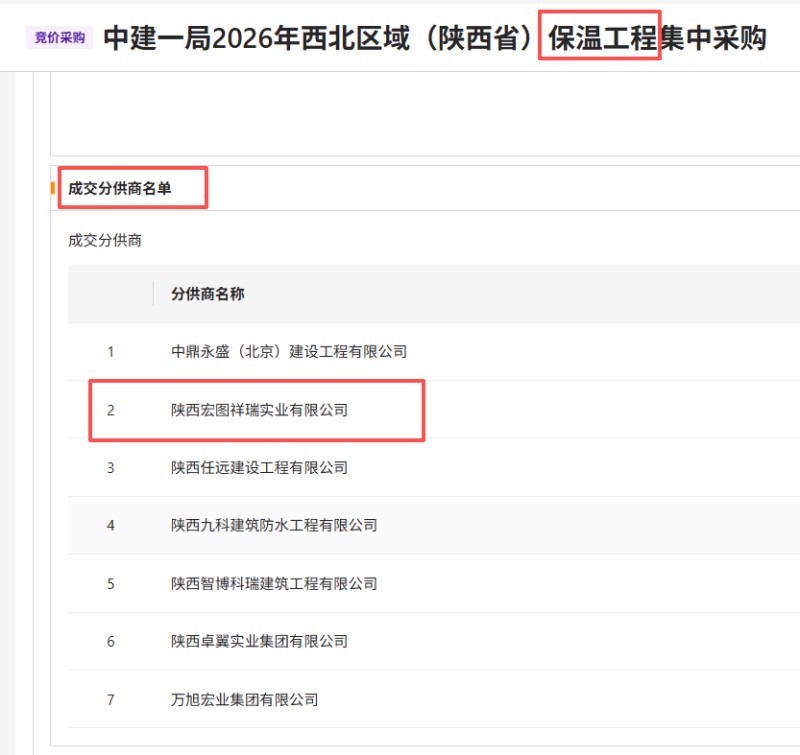Click the 分供商名称 column header

[x=208, y=294]
